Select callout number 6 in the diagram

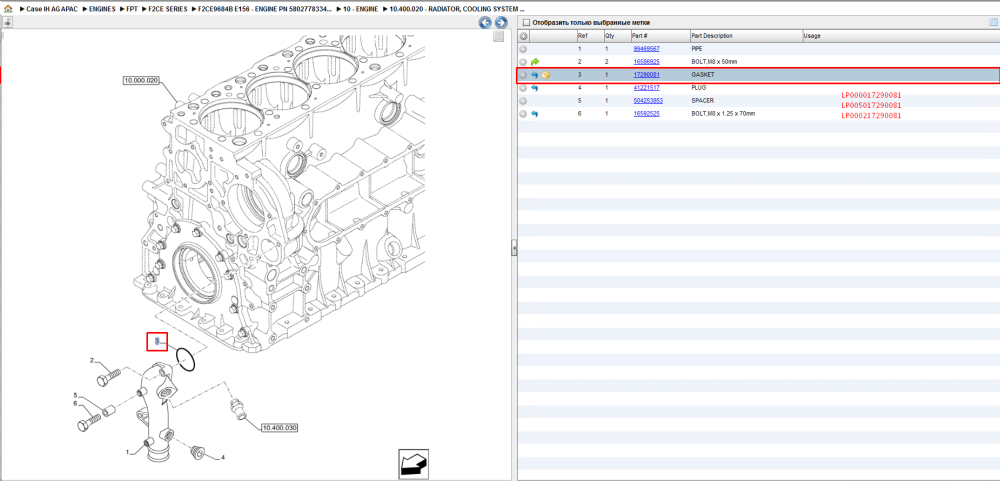coord(75,403)
